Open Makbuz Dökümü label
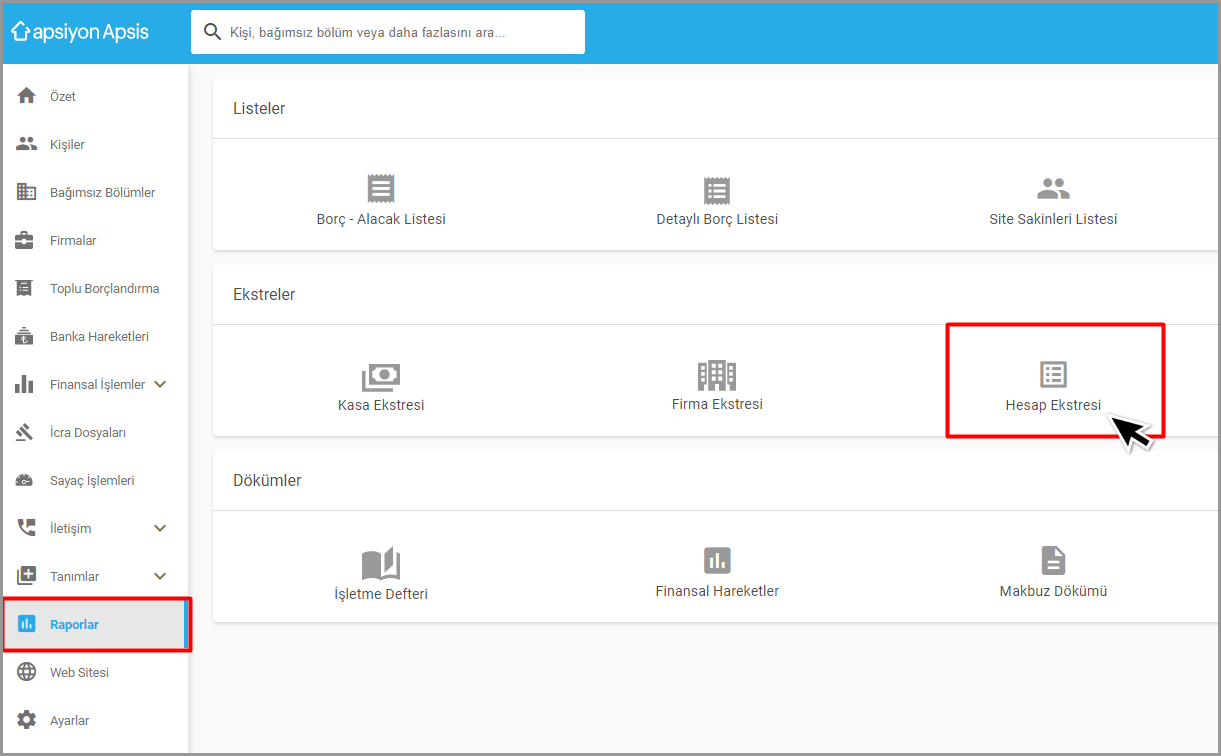The height and width of the screenshot is (756, 1221). tap(1053, 591)
